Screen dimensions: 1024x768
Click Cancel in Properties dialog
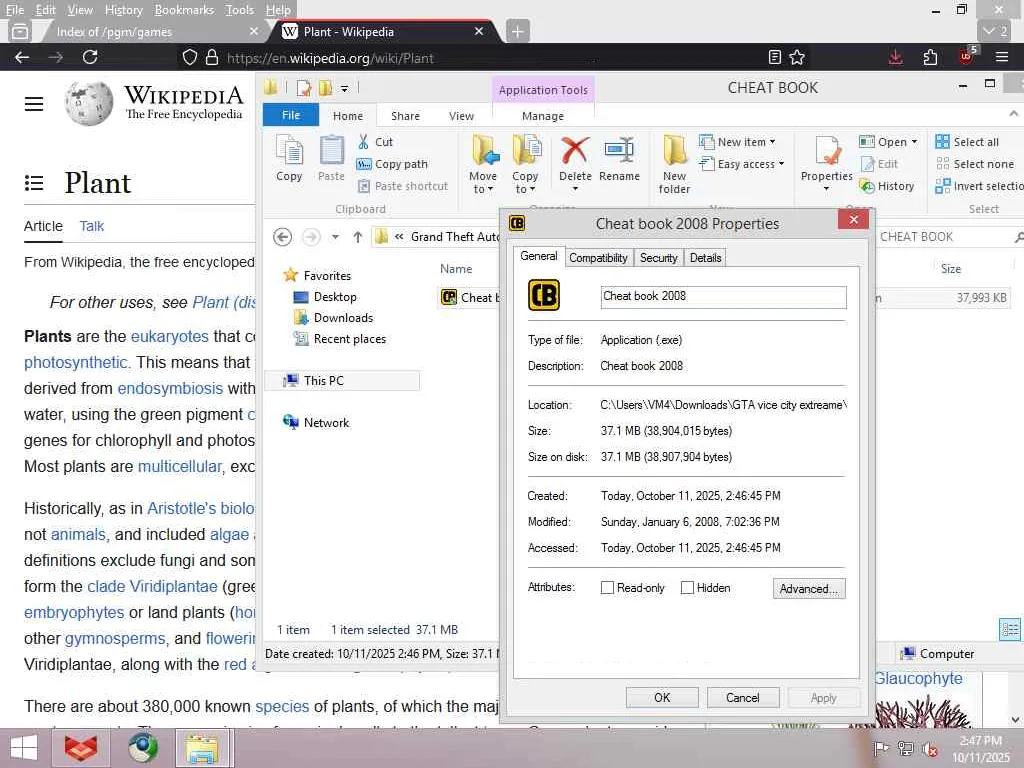[x=743, y=697]
